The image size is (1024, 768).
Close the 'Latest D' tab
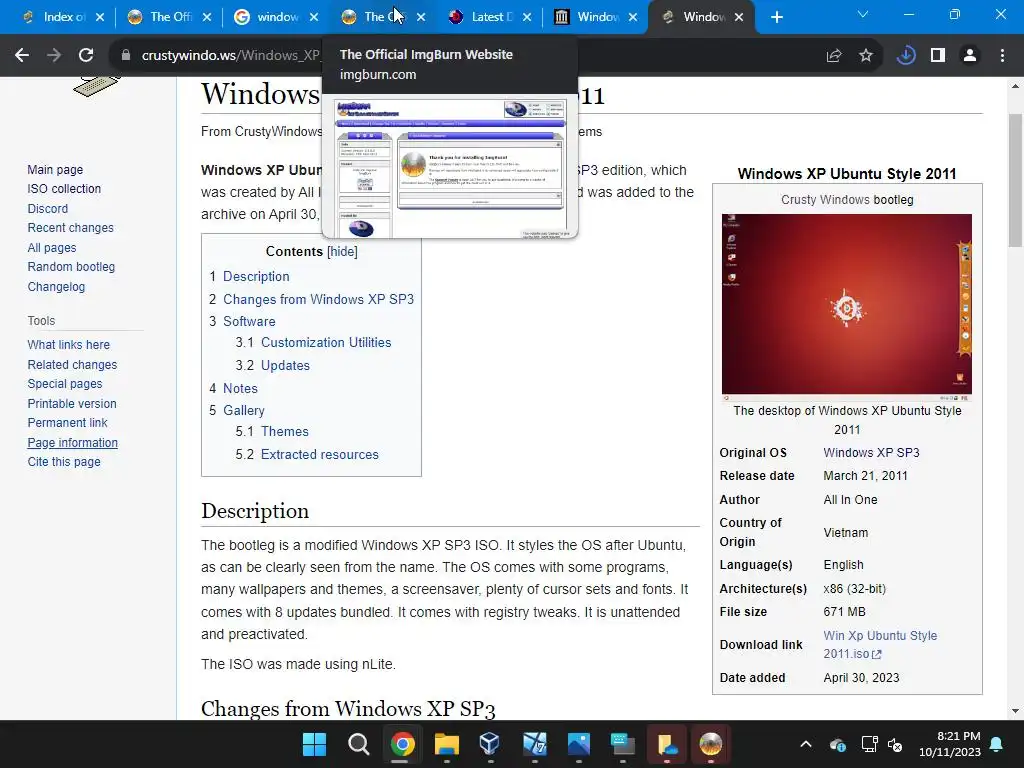pyautogui.click(x=527, y=18)
